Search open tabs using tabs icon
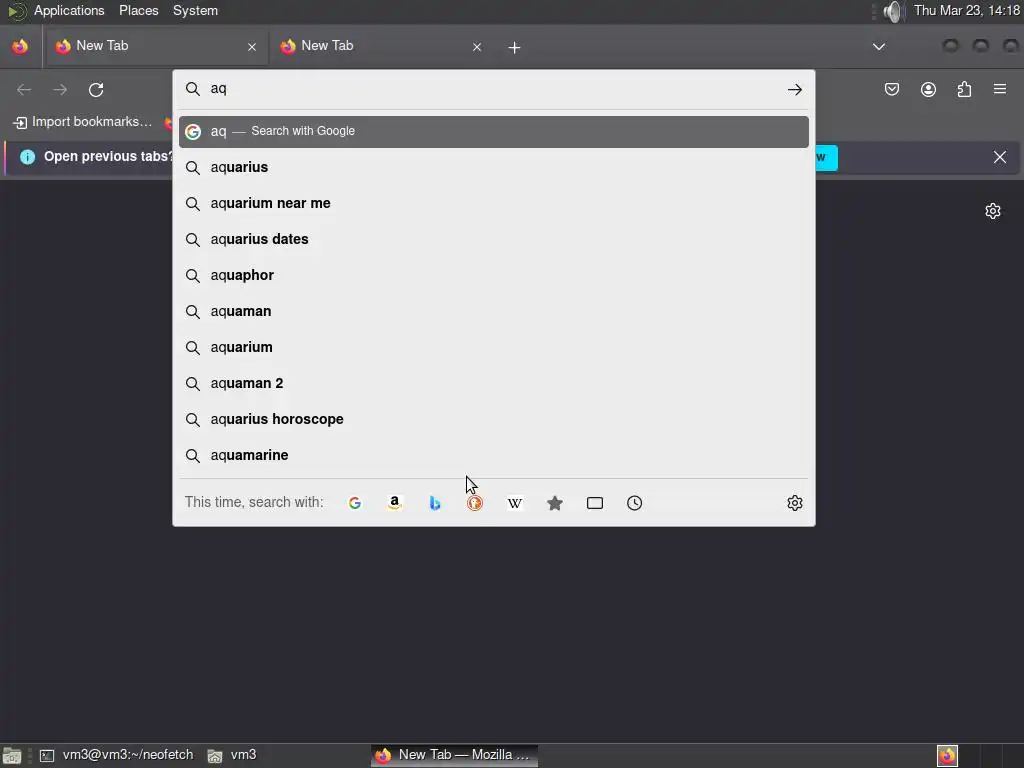Image resolution: width=1024 pixels, height=768 pixels. click(x=595, y=503)
